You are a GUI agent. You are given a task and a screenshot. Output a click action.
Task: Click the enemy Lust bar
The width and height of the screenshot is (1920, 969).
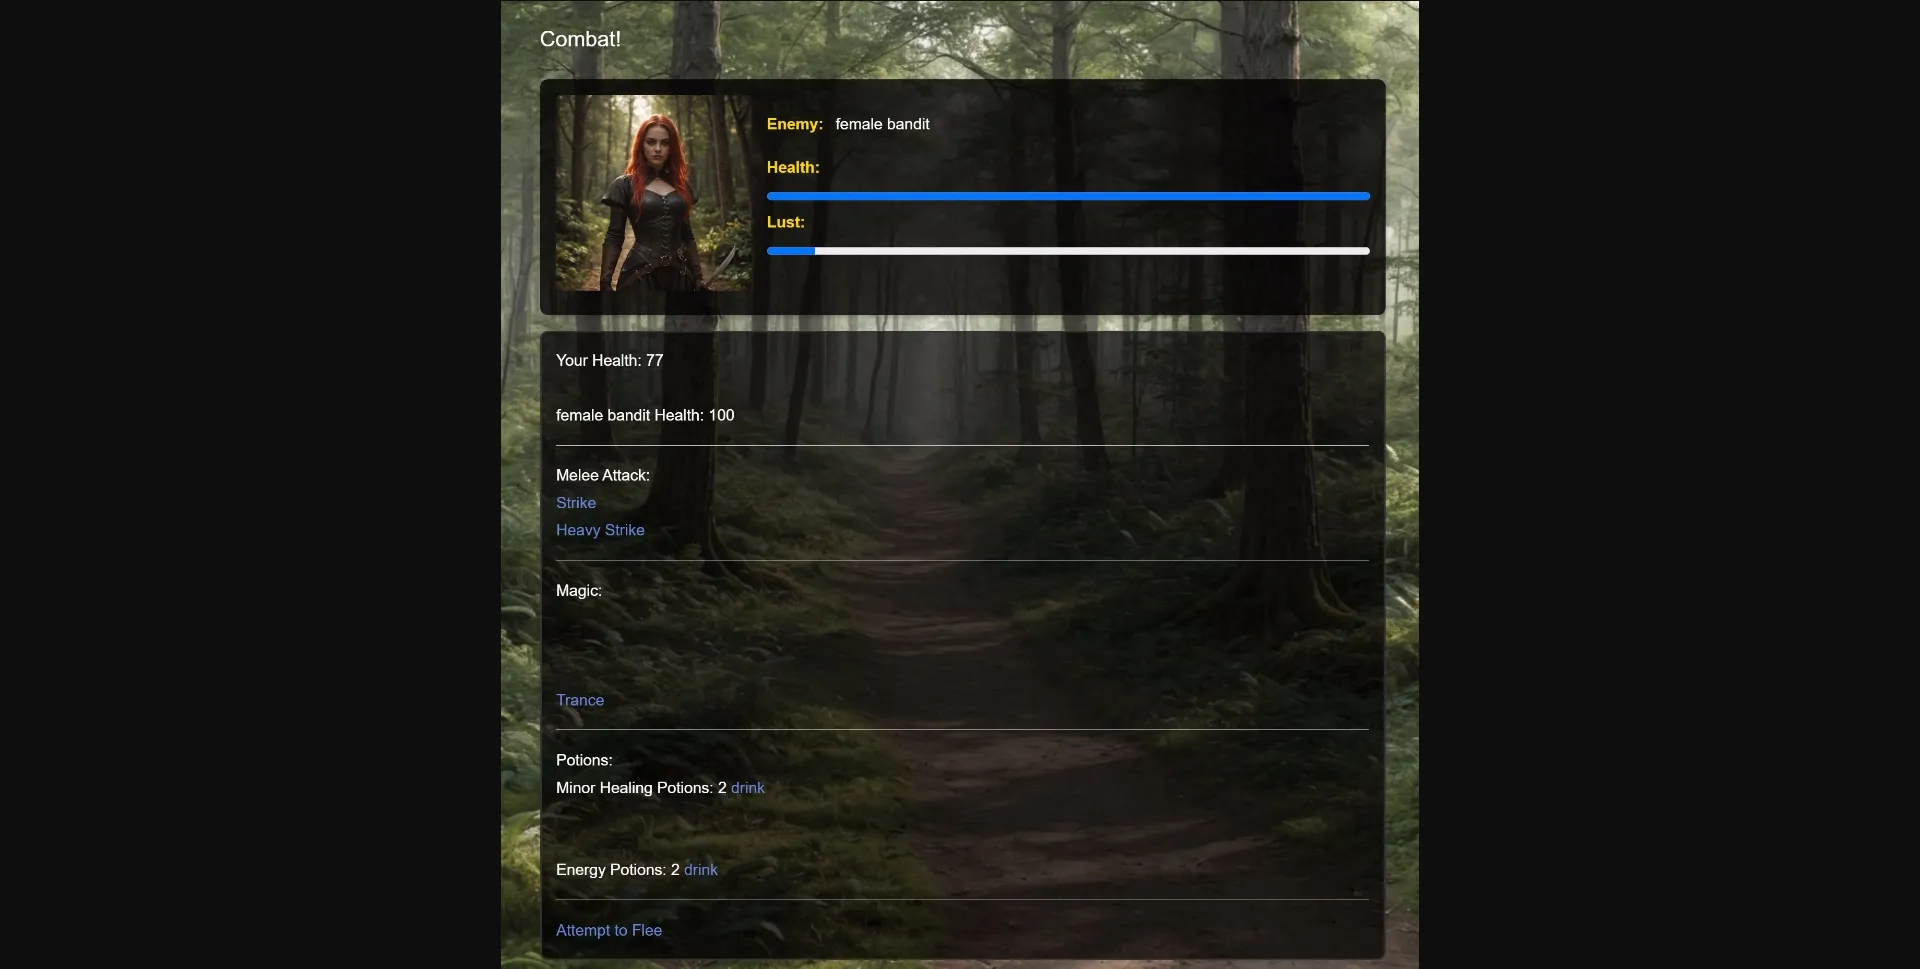[1067, 251]
